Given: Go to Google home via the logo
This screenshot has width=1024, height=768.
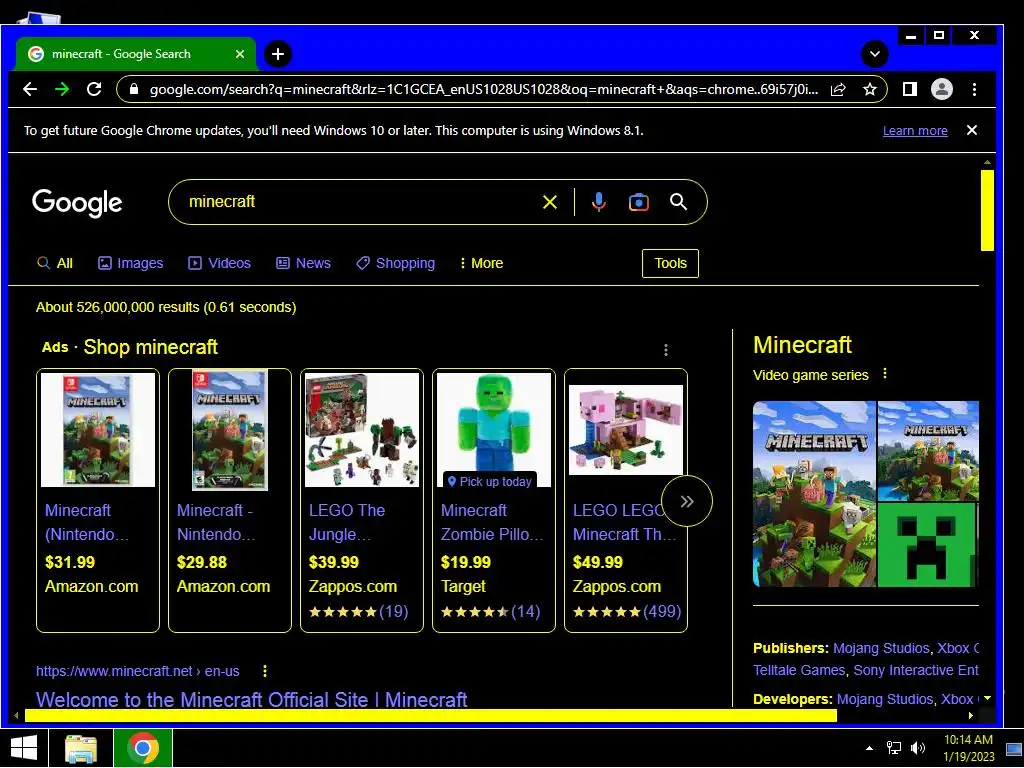Looking at the screenshot, I should click(x=77, y=202).
